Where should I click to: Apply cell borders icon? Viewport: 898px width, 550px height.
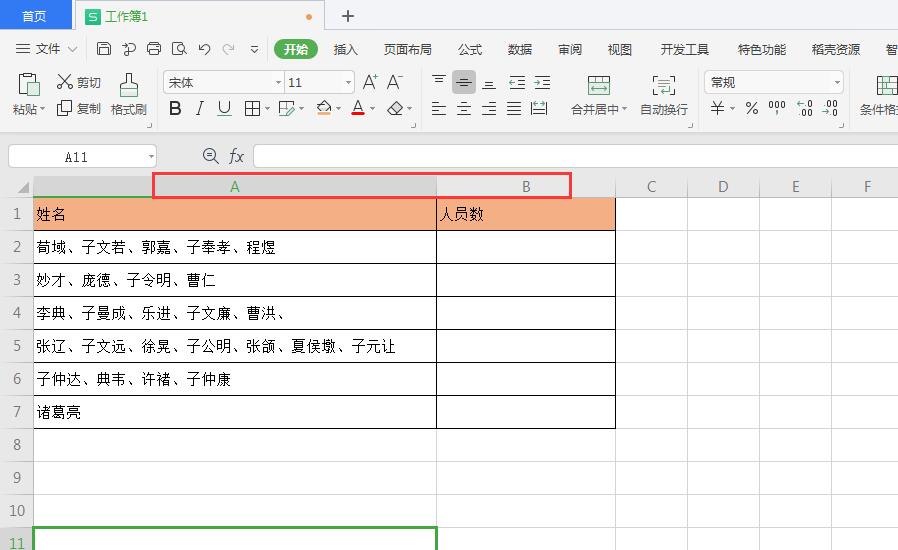252,108
